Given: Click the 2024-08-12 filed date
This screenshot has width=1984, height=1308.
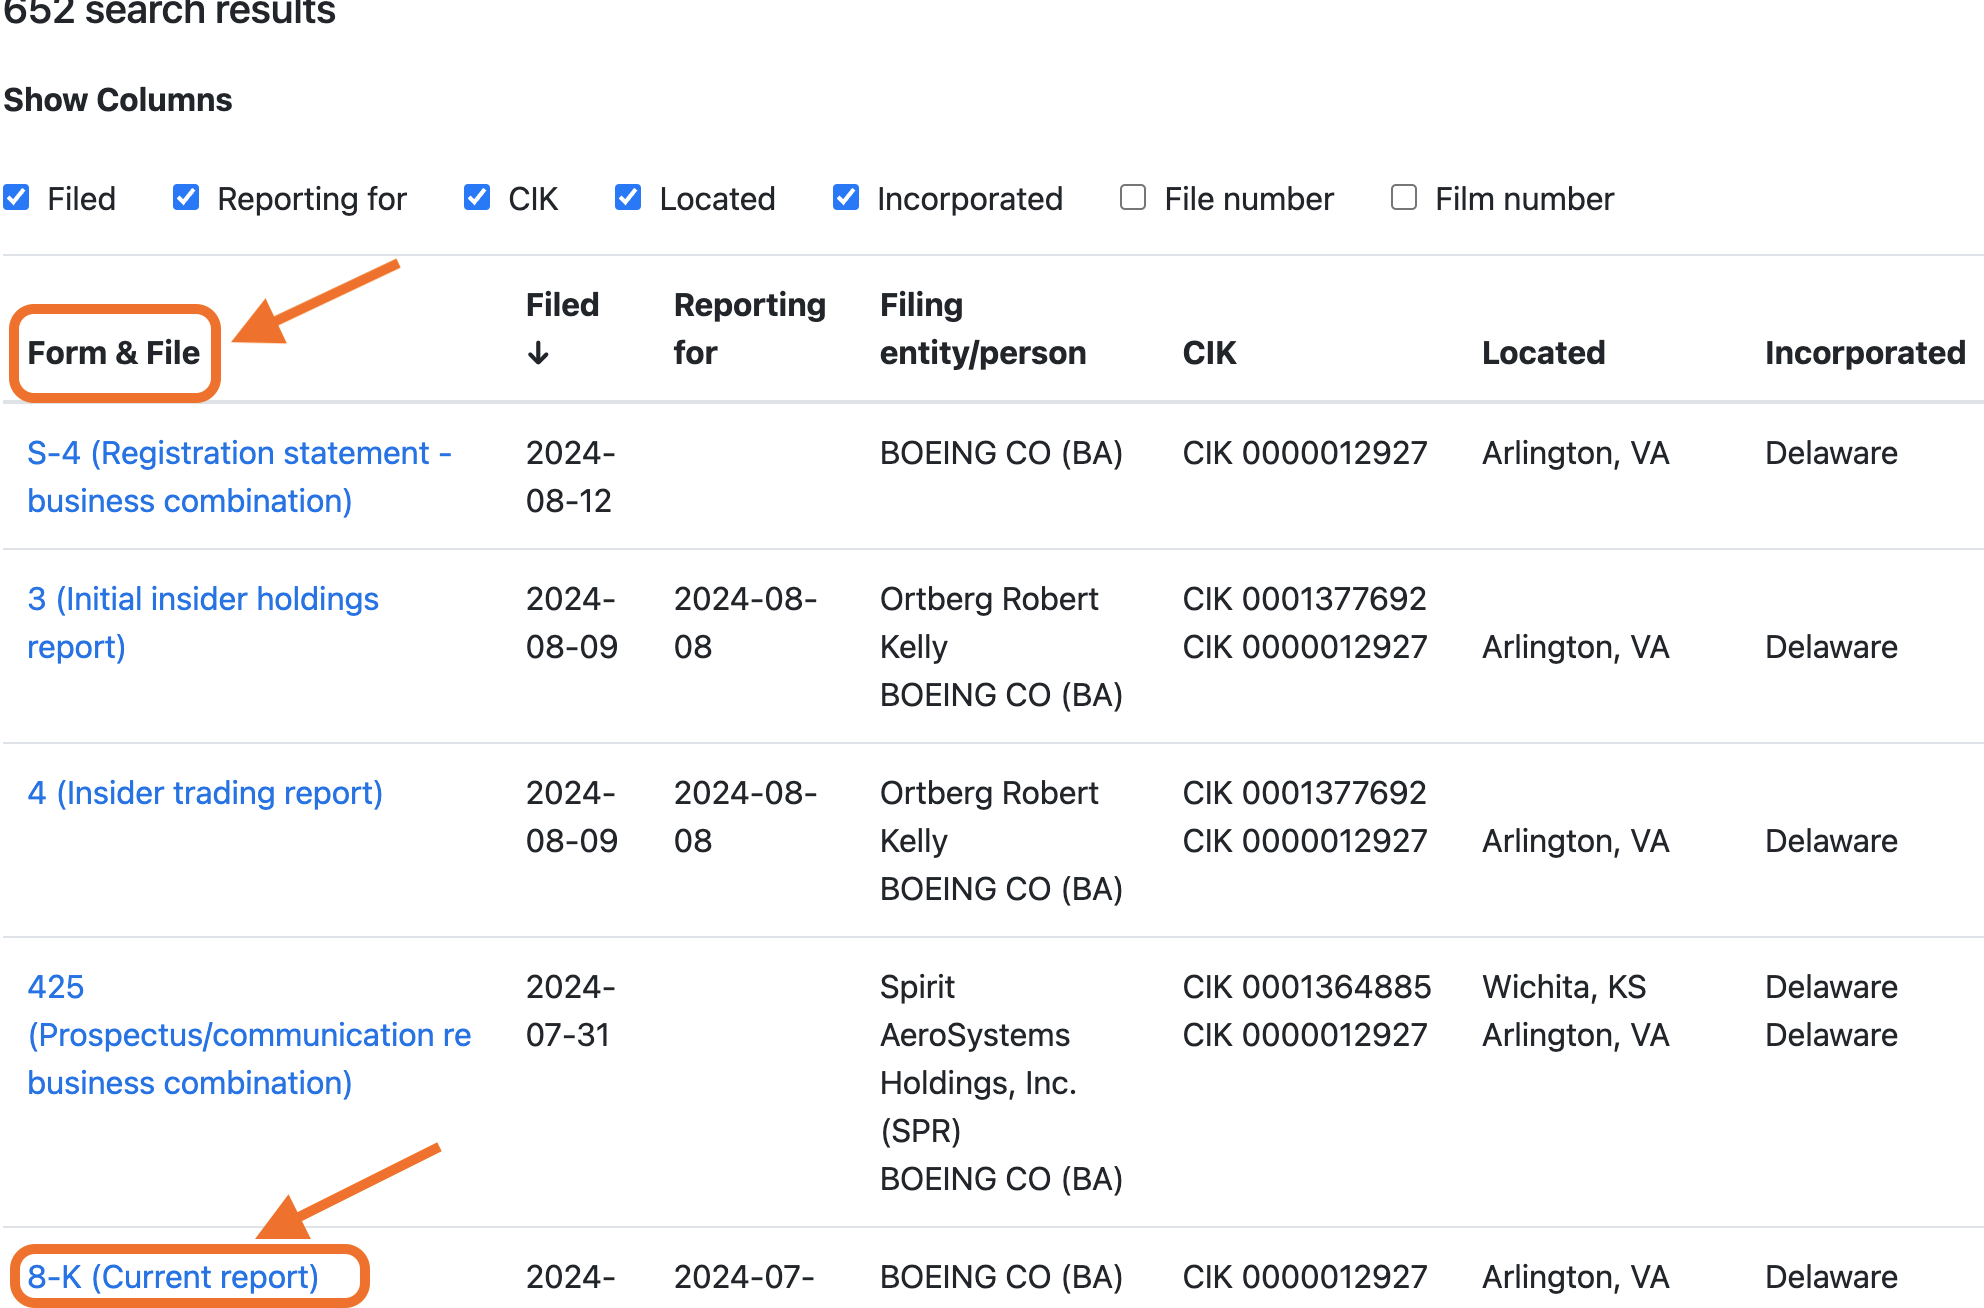Looking at the screenshot, I should 570,477.
